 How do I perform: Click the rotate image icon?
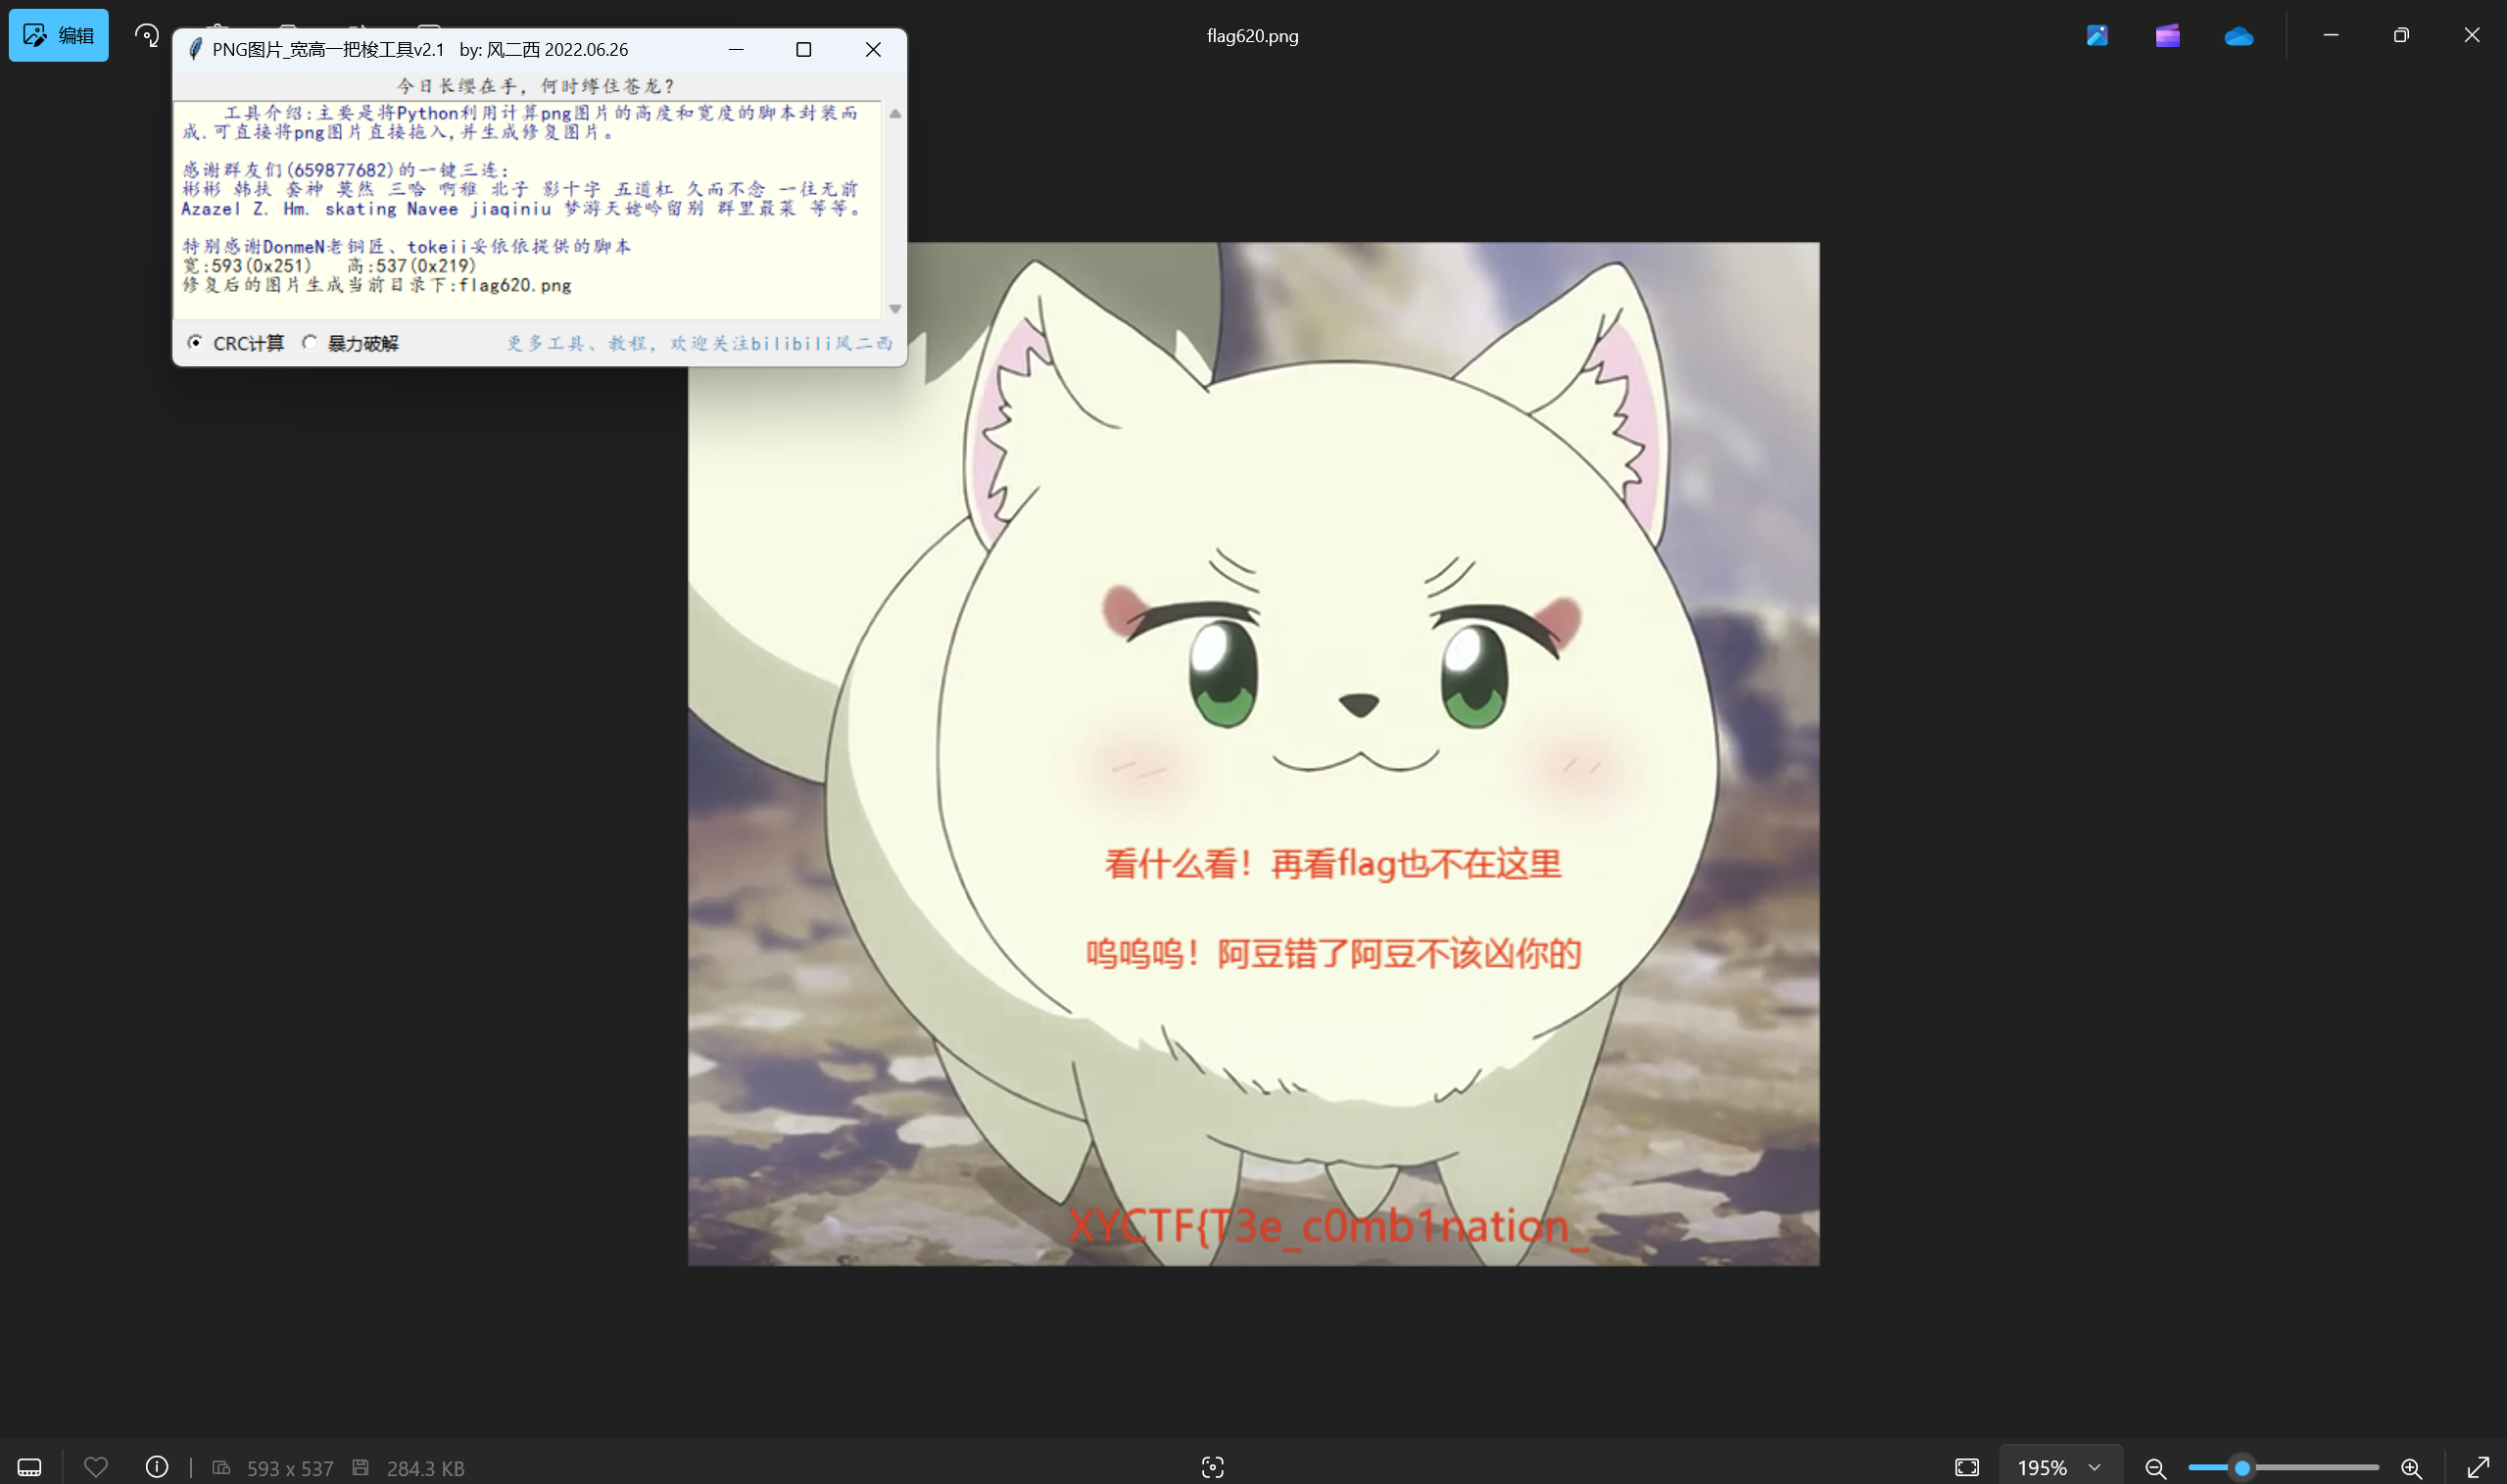coord(147,35)
